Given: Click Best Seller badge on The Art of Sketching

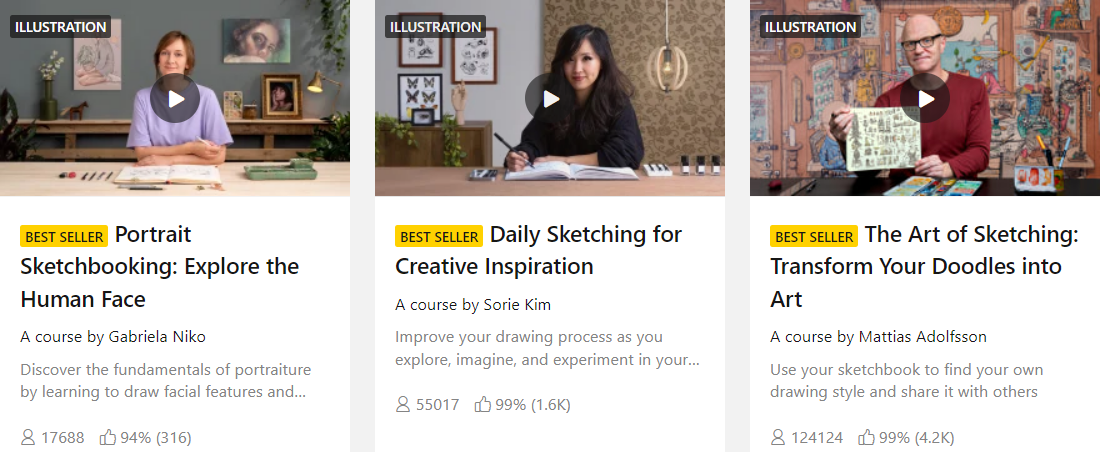Looking at the screenshot, I should pos(814,237).
